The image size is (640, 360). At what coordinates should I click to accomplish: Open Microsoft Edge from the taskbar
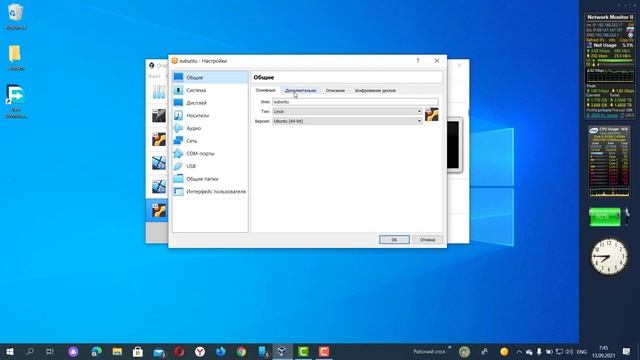pyautogui.click(x=96, y=351)
